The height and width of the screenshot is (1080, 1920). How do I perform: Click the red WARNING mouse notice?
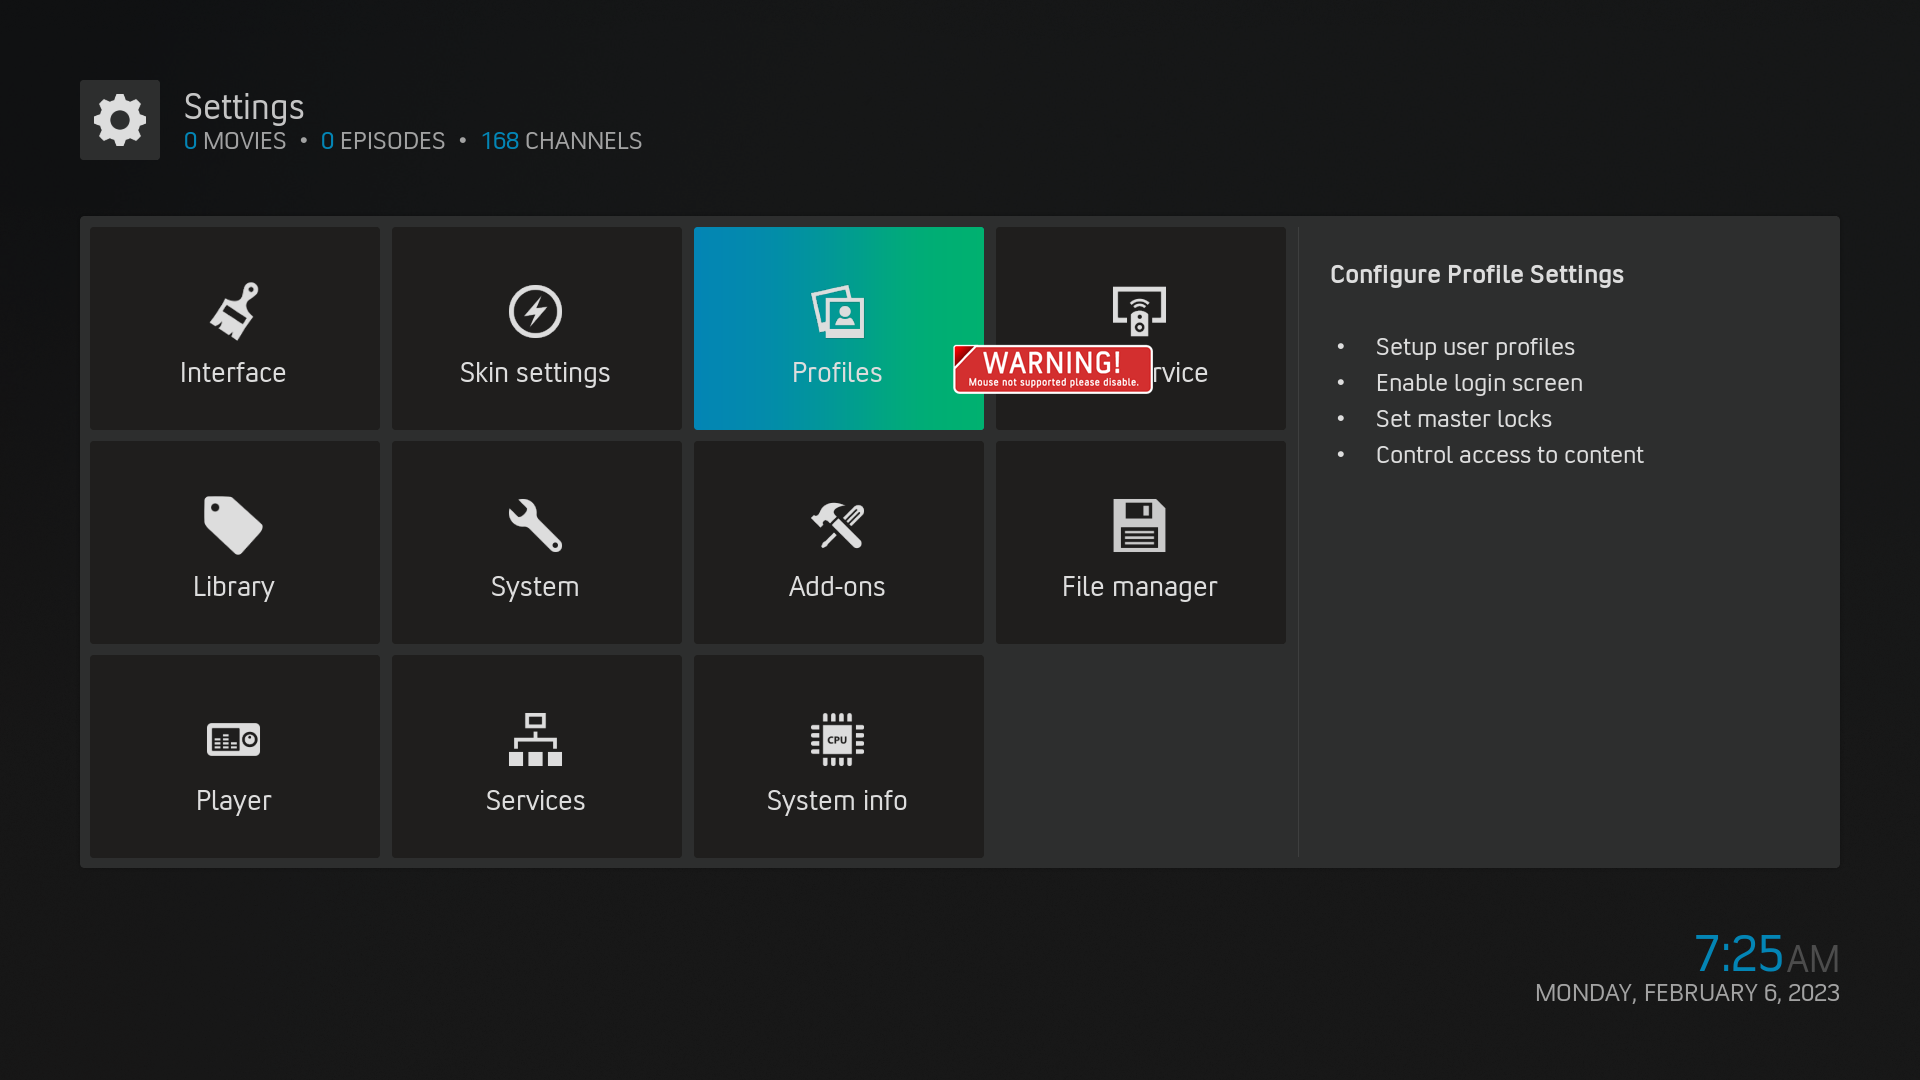click(1053, 369)
